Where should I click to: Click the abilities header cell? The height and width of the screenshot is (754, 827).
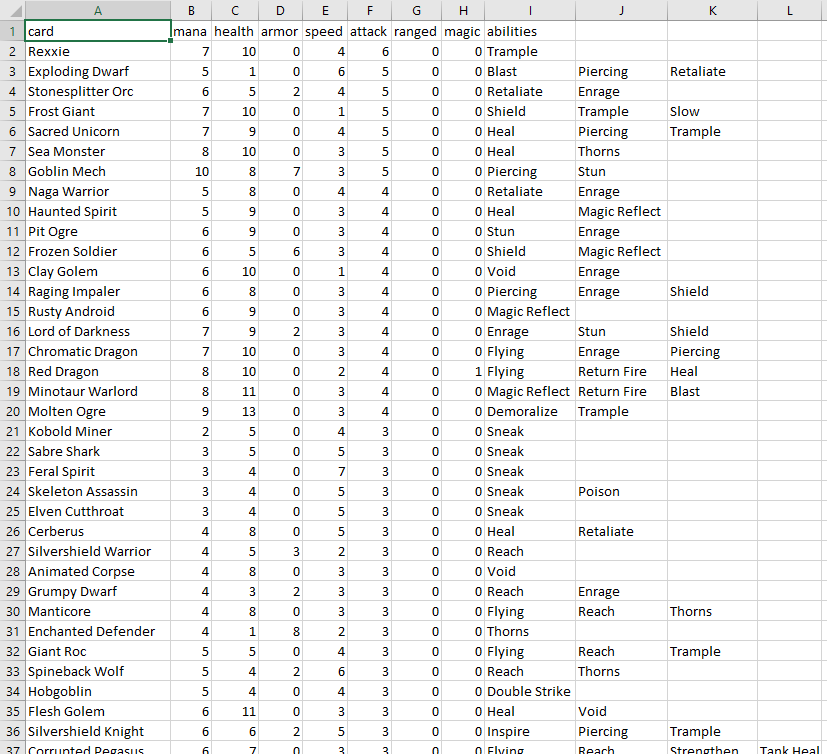pos(530,32)
